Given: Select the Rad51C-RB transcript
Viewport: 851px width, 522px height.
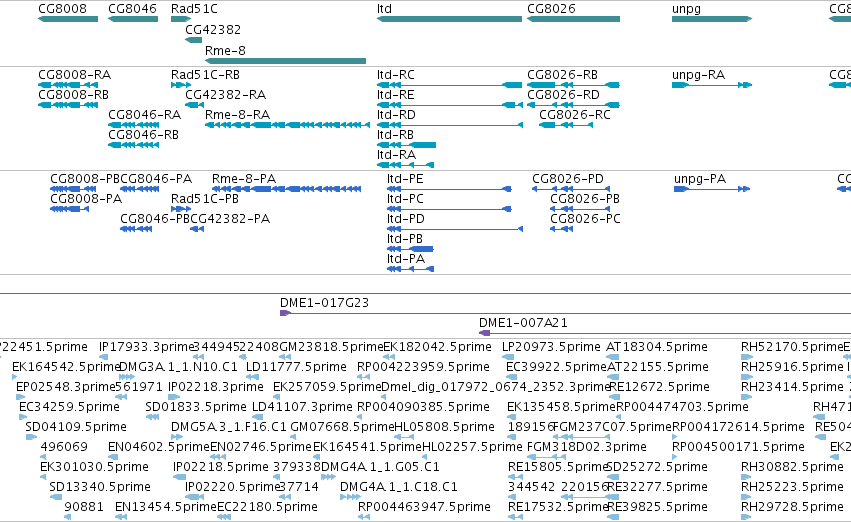Looking at the screenshot, I should click(181, 85).
